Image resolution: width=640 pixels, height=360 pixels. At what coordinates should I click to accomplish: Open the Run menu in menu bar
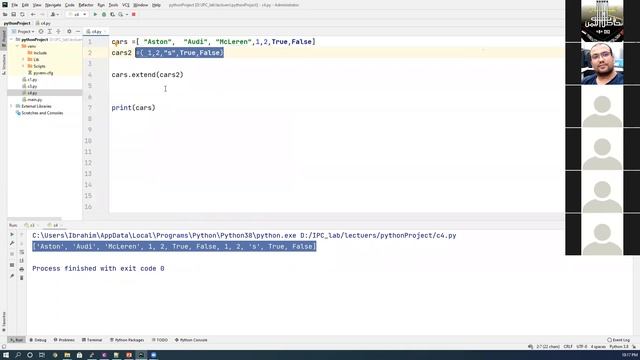pos(101,5)
